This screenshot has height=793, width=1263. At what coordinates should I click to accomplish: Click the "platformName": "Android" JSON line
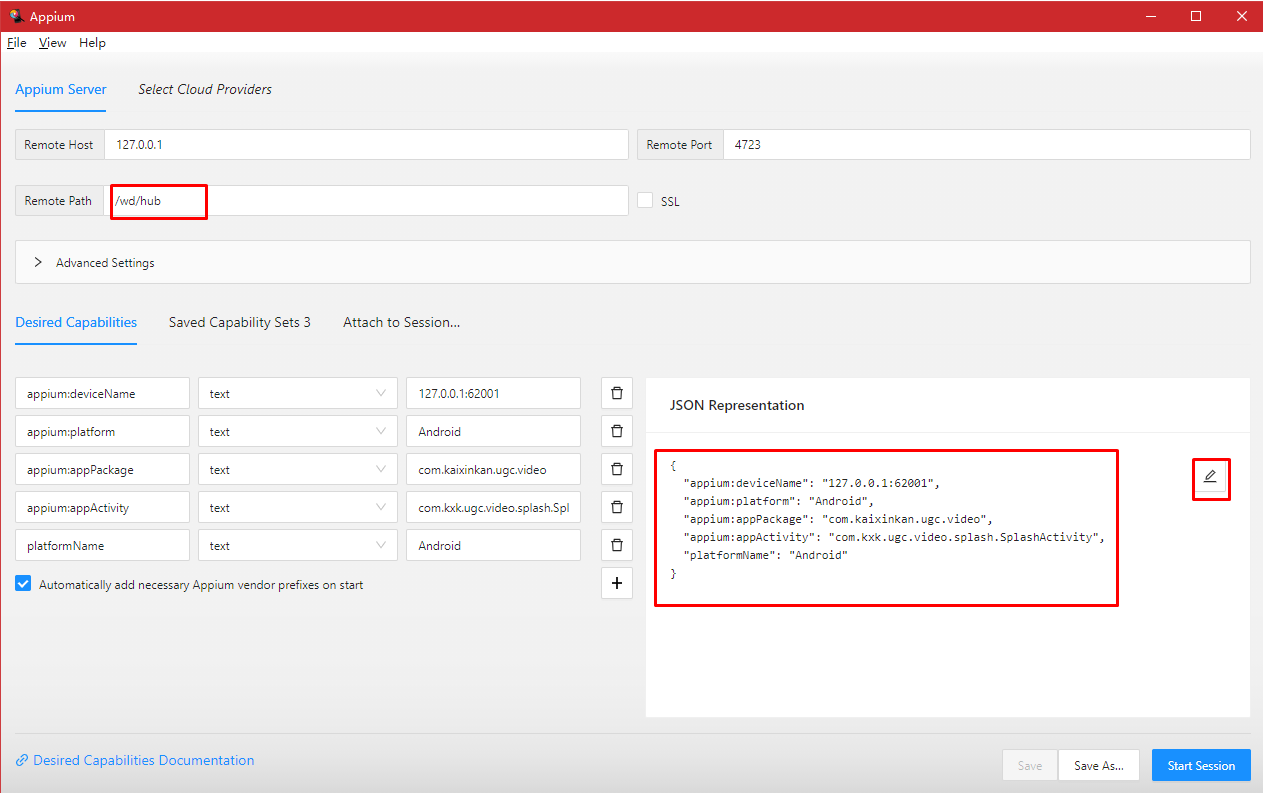765,555
